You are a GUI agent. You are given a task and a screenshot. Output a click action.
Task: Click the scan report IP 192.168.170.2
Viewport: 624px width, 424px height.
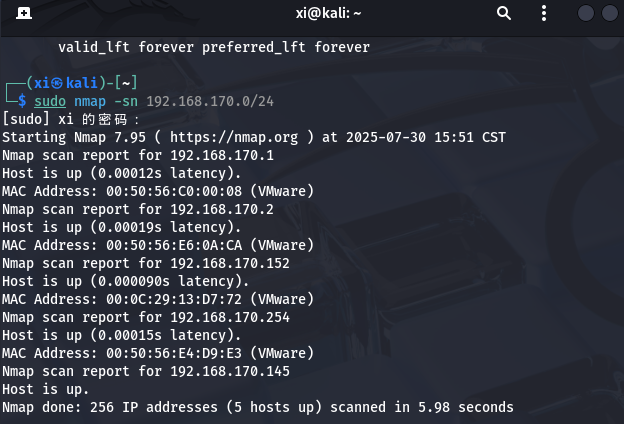coord(222,209)
